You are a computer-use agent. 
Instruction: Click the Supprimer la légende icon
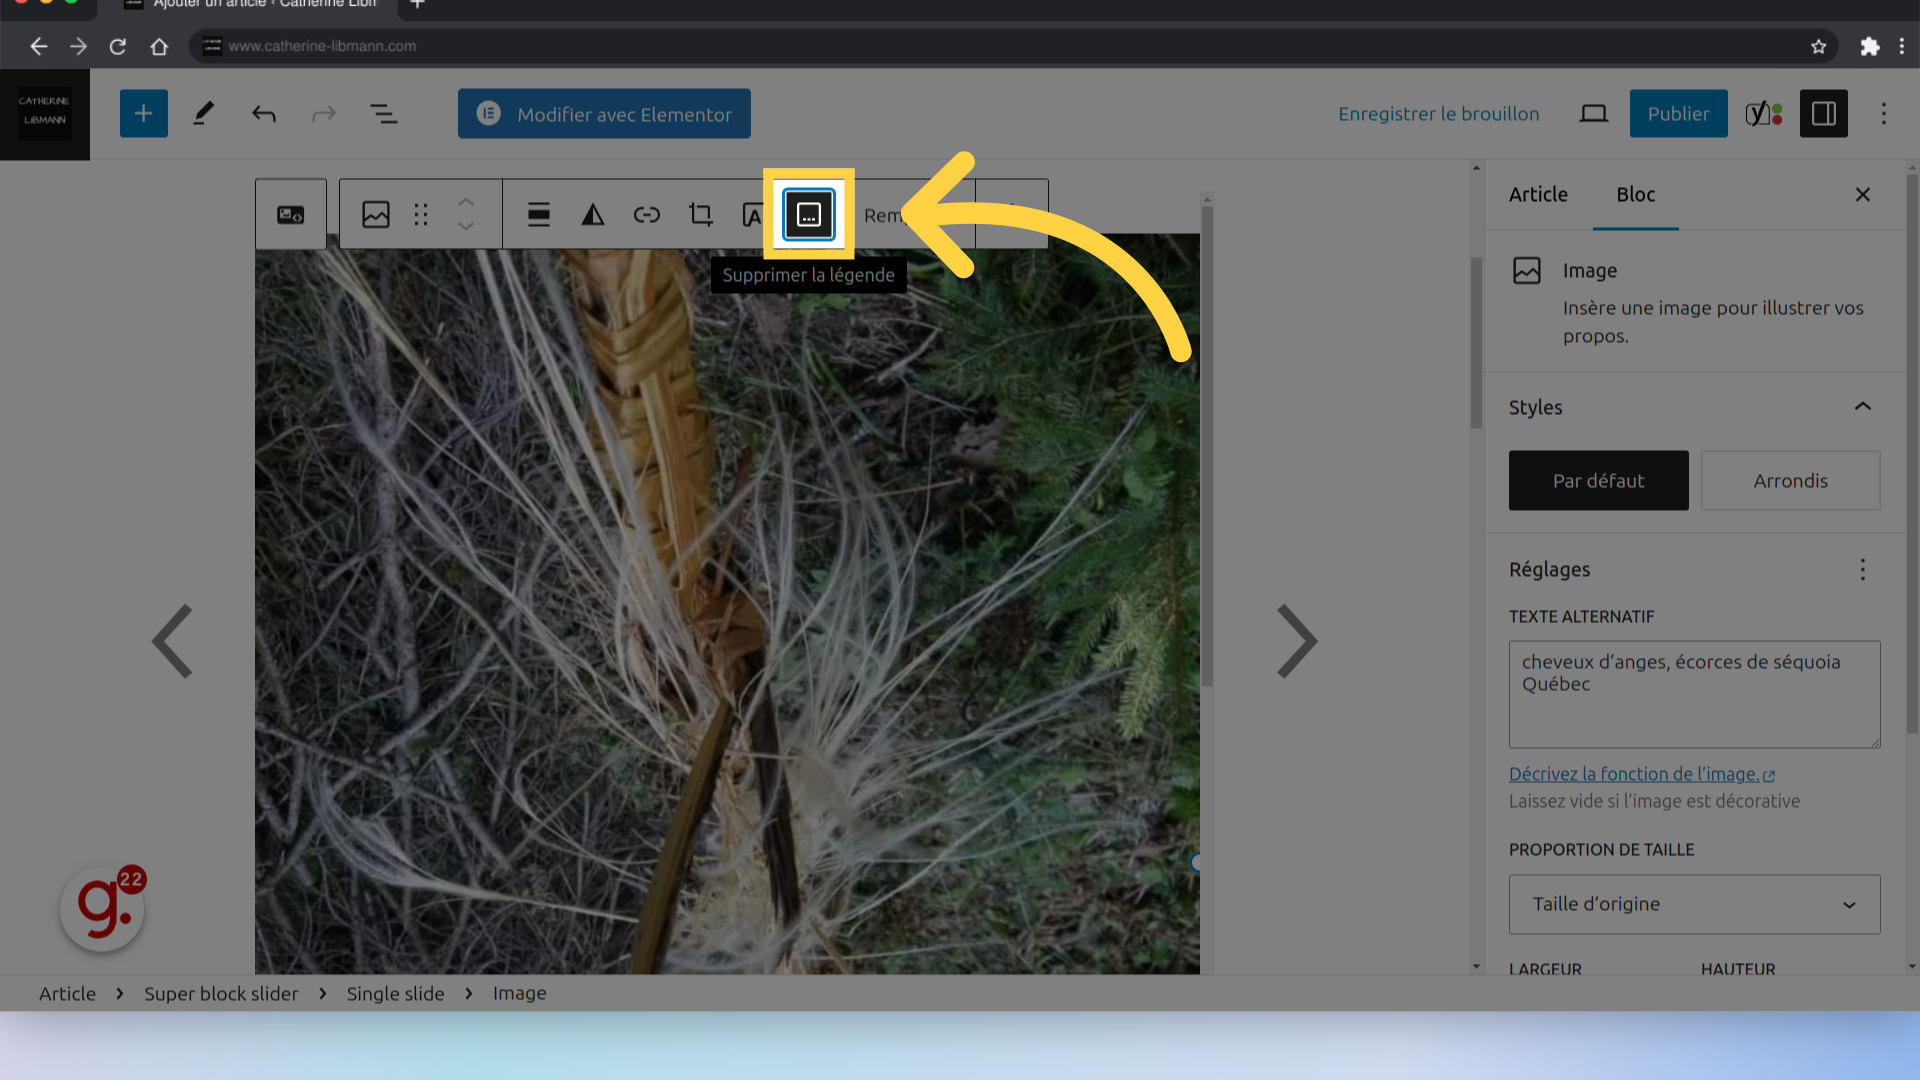pos(808,215)
